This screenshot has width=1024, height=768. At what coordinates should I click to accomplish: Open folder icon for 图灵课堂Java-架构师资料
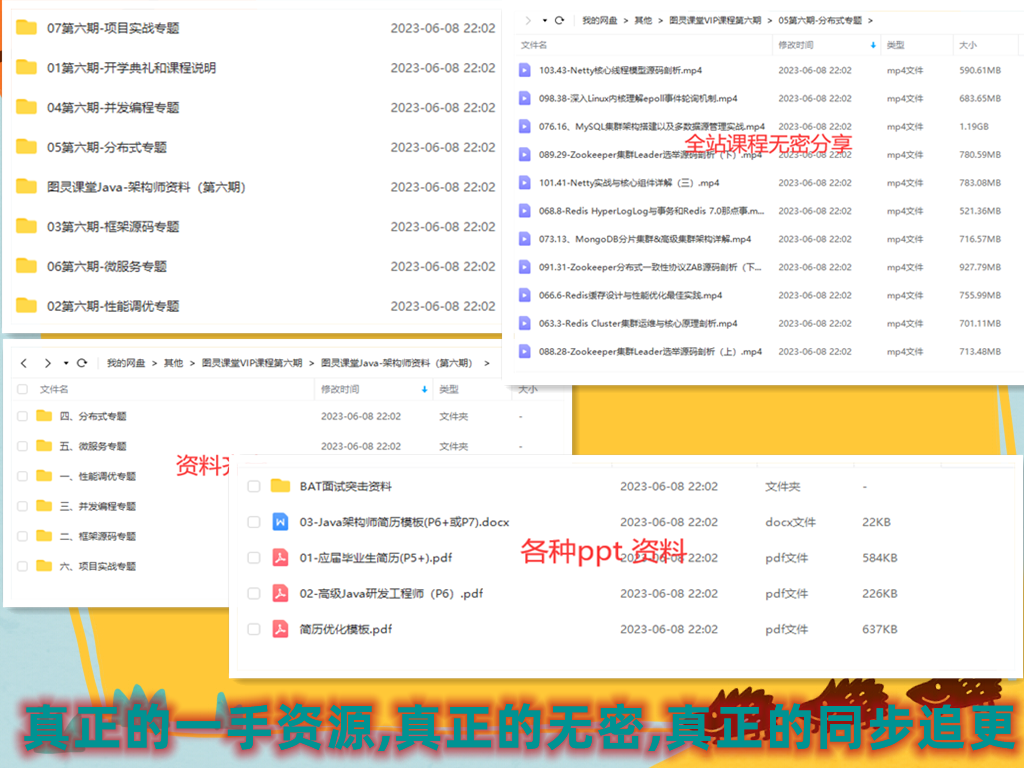tap(26, 187)
